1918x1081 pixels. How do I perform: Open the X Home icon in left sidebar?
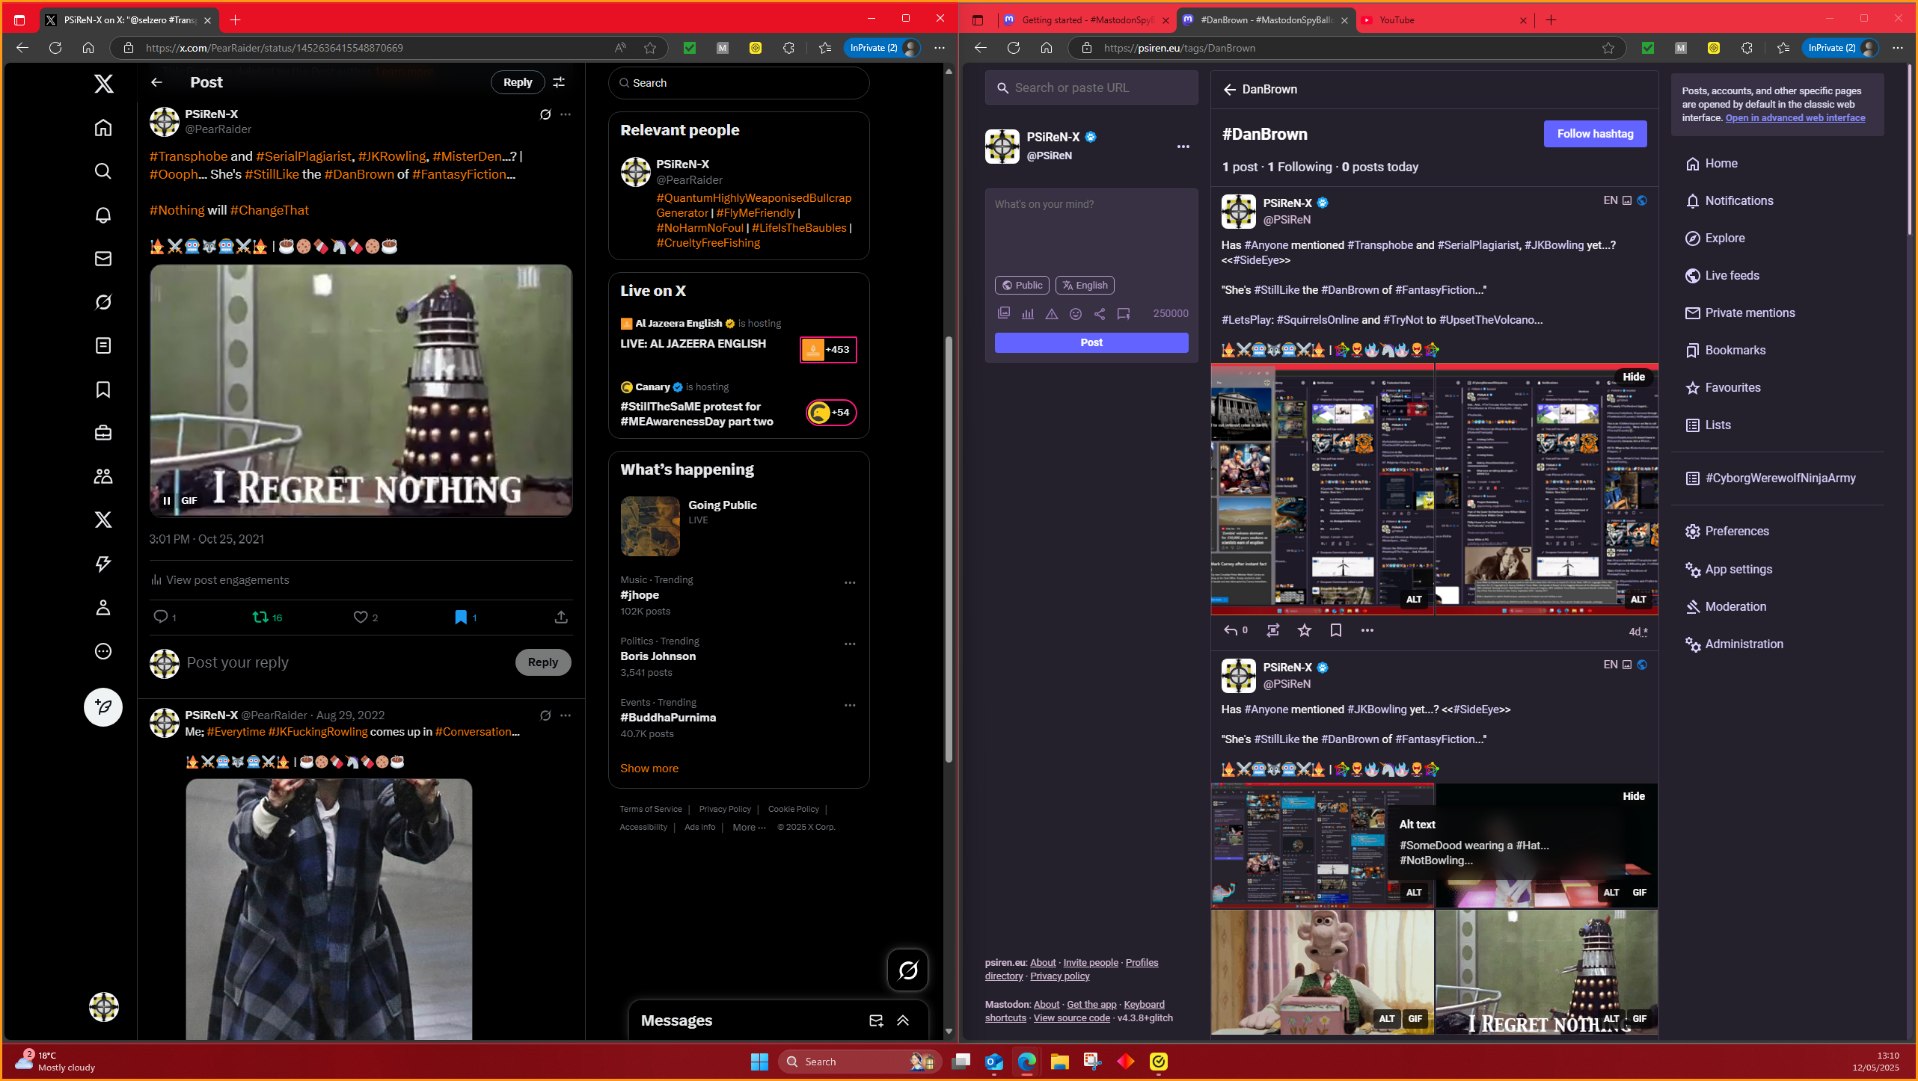click(103, 127)
